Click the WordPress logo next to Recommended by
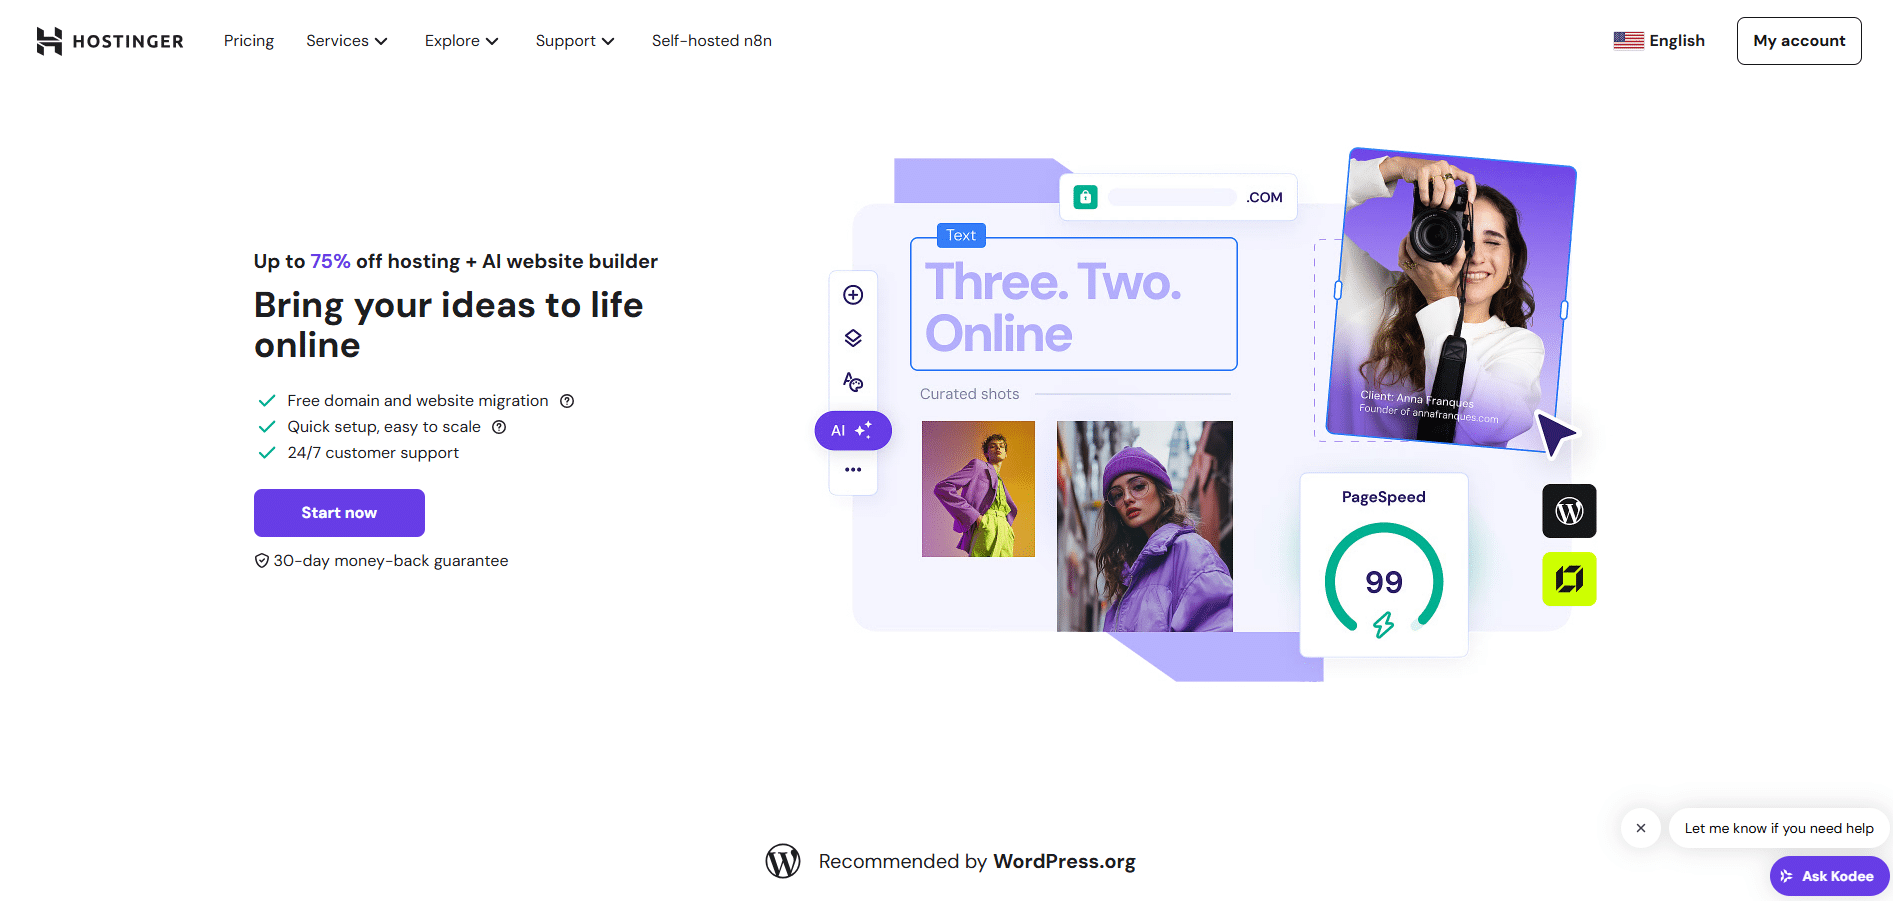This screenshot has width=1893, height=901. point(783,861)
